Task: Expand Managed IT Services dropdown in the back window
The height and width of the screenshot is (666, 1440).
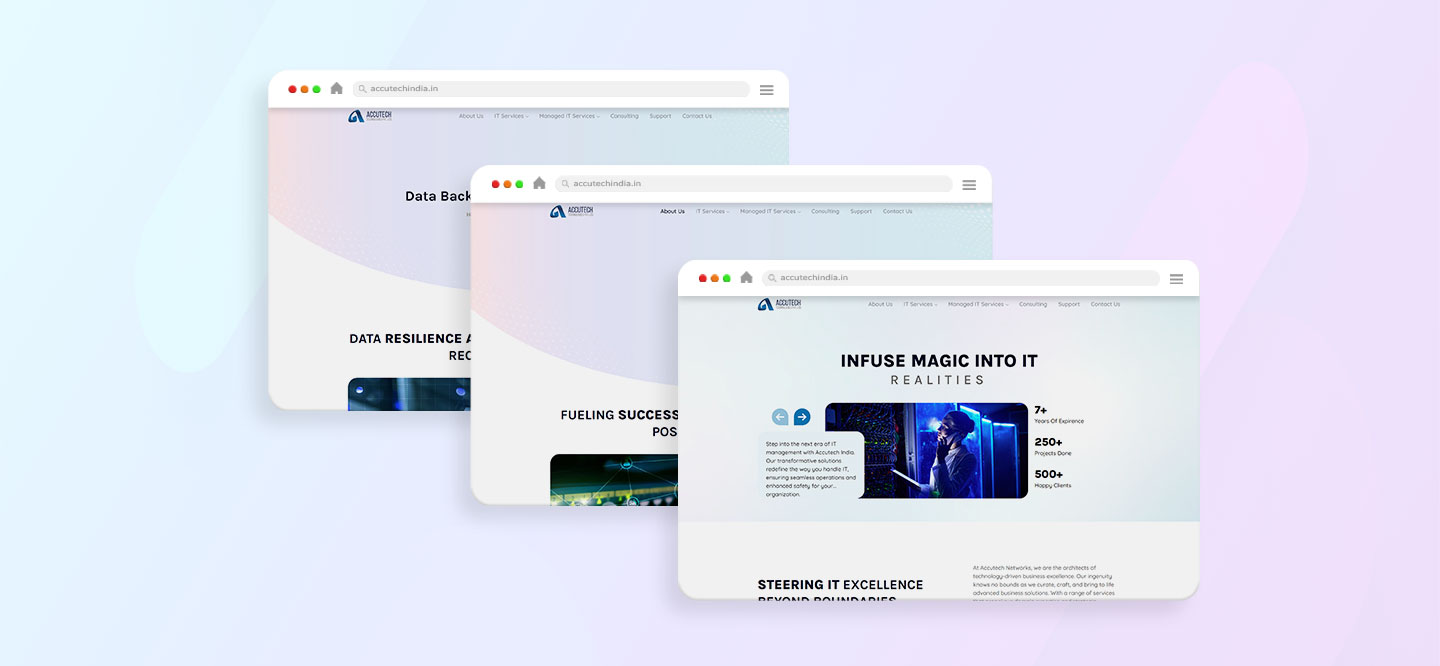Action: coord(569,116)
